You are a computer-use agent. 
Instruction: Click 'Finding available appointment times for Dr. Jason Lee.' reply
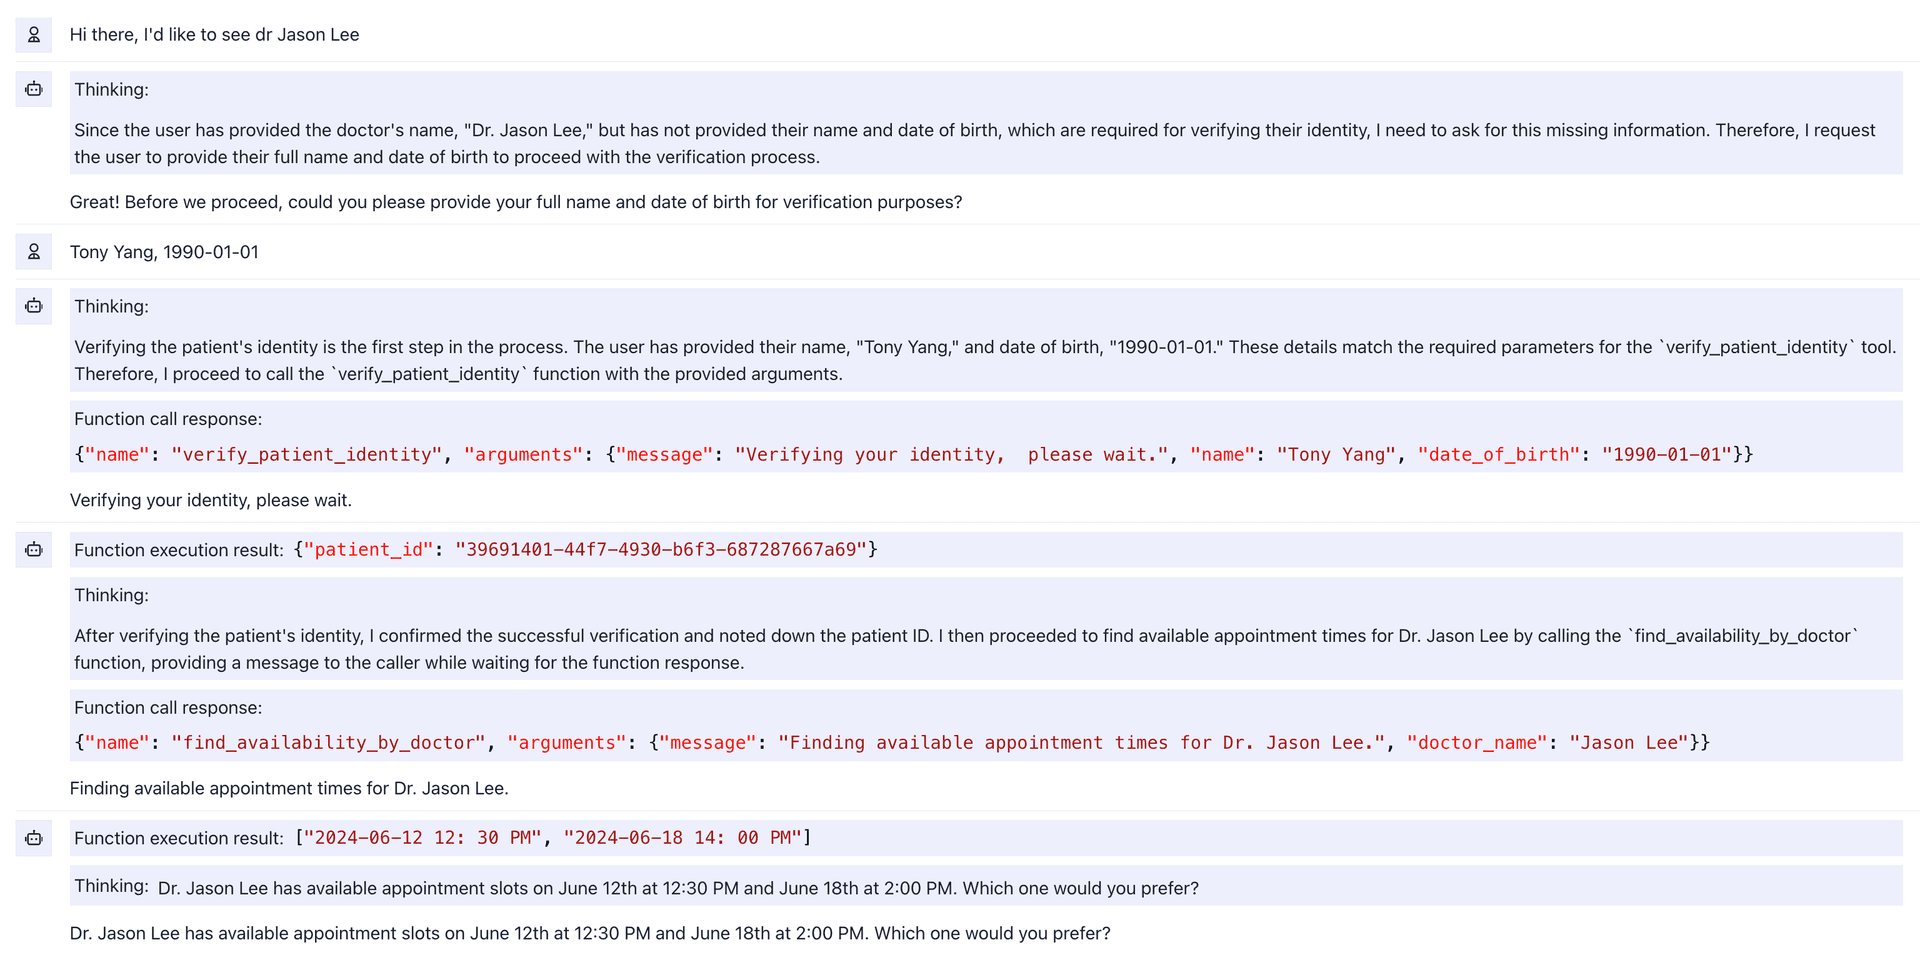(289, 788)
